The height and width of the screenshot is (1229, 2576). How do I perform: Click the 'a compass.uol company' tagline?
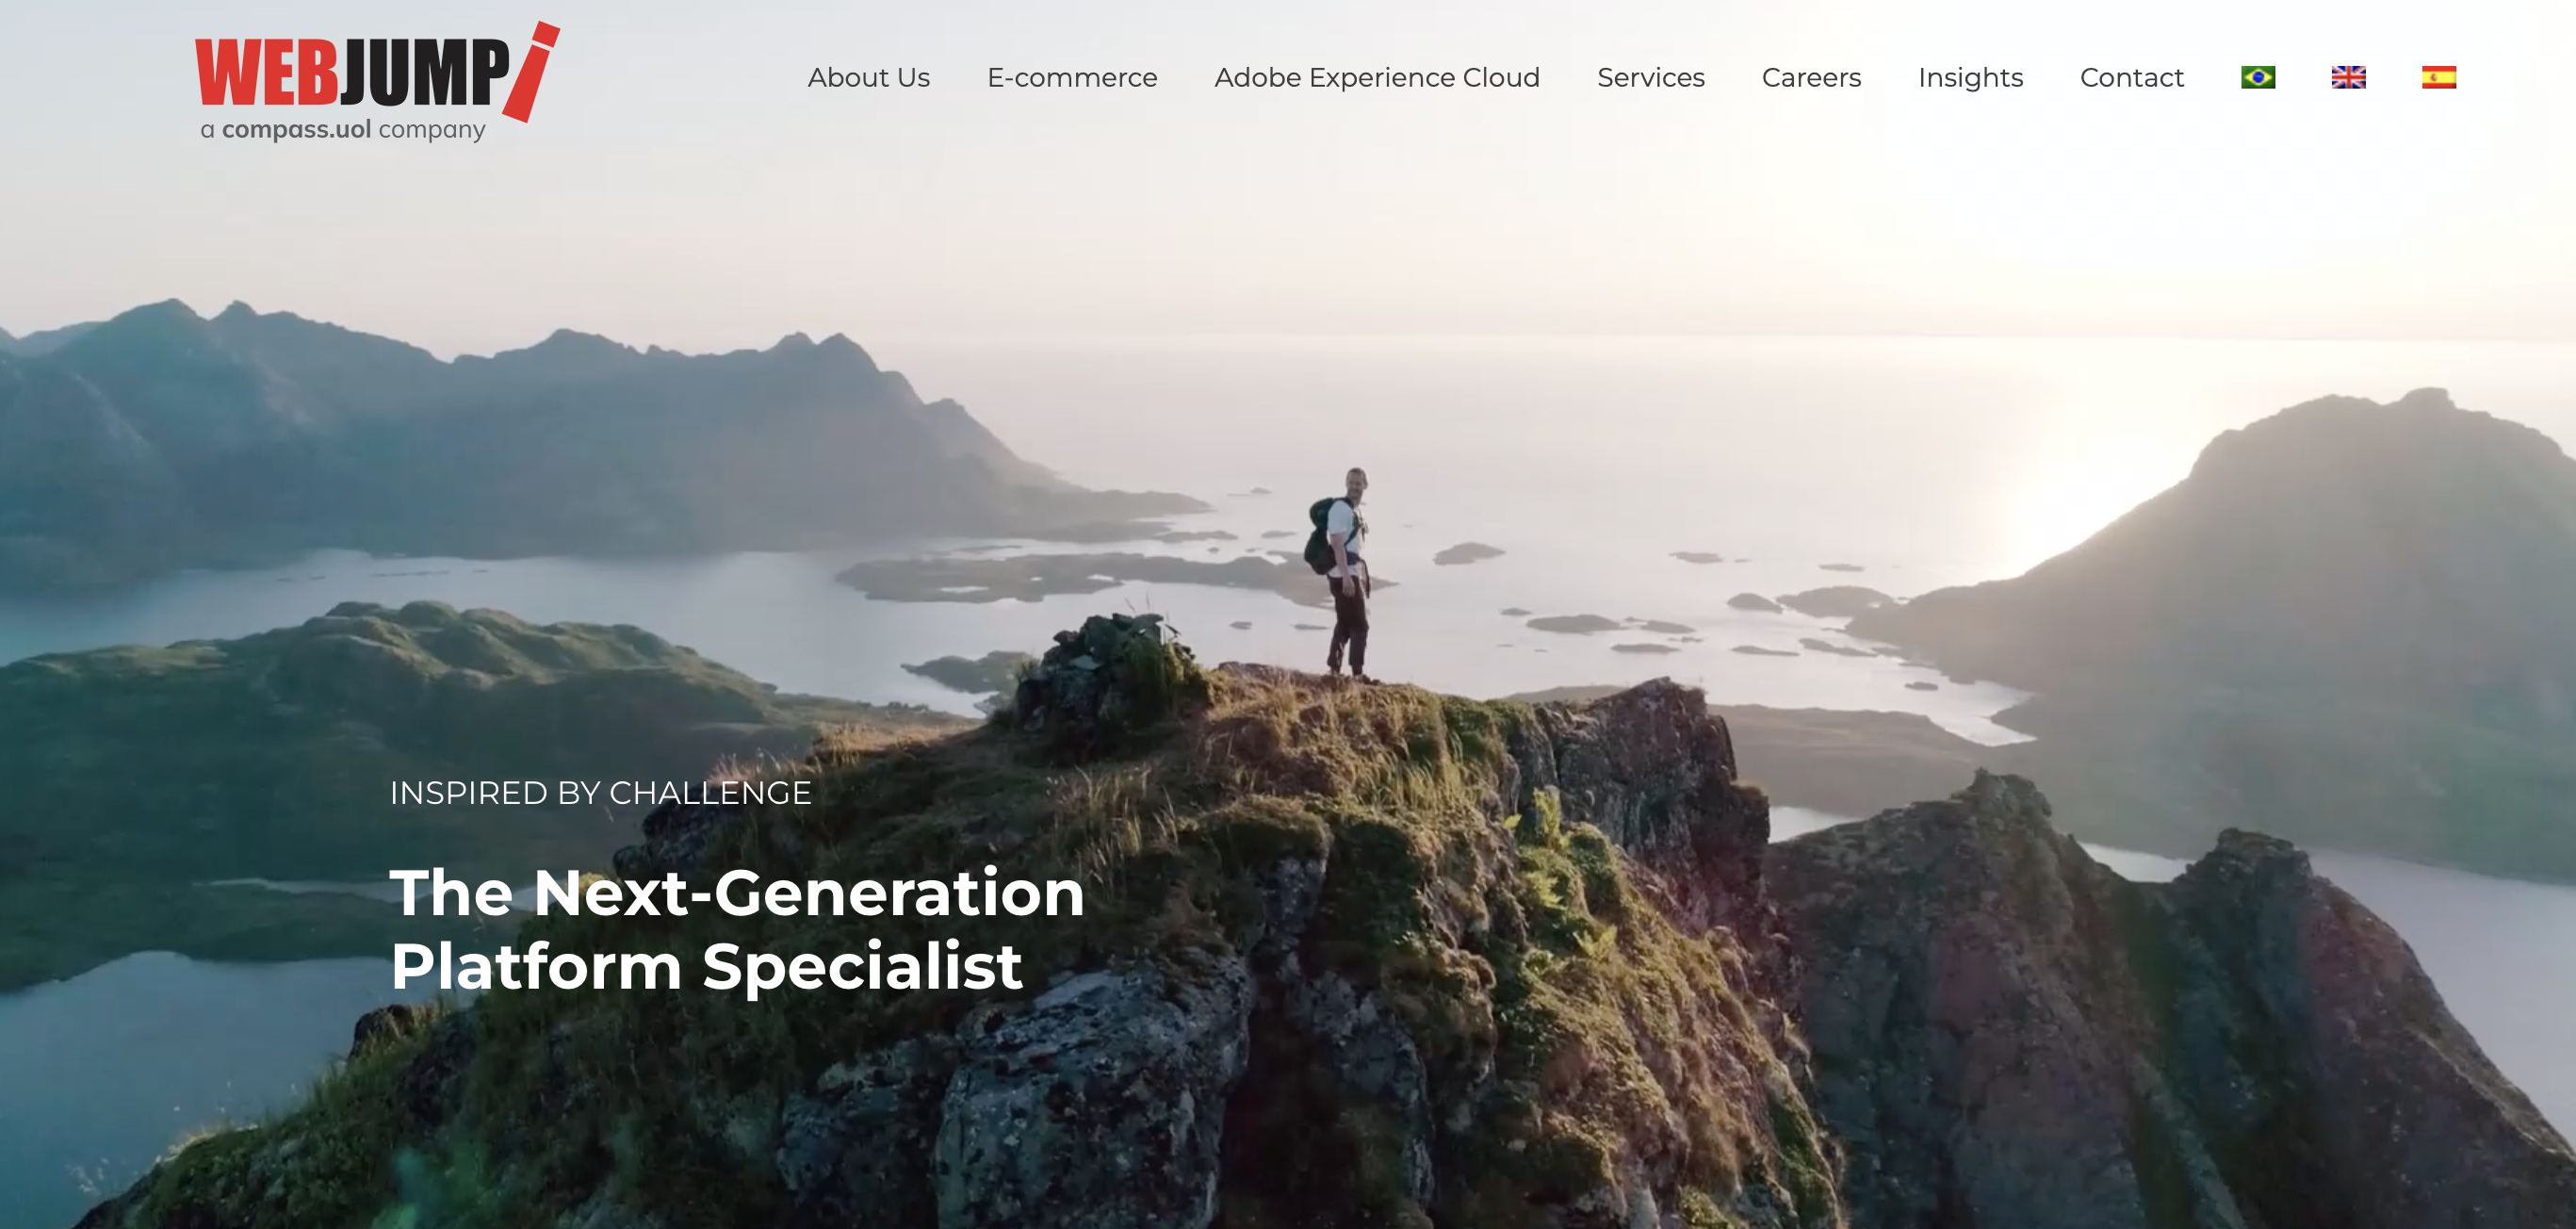(343, 130)
